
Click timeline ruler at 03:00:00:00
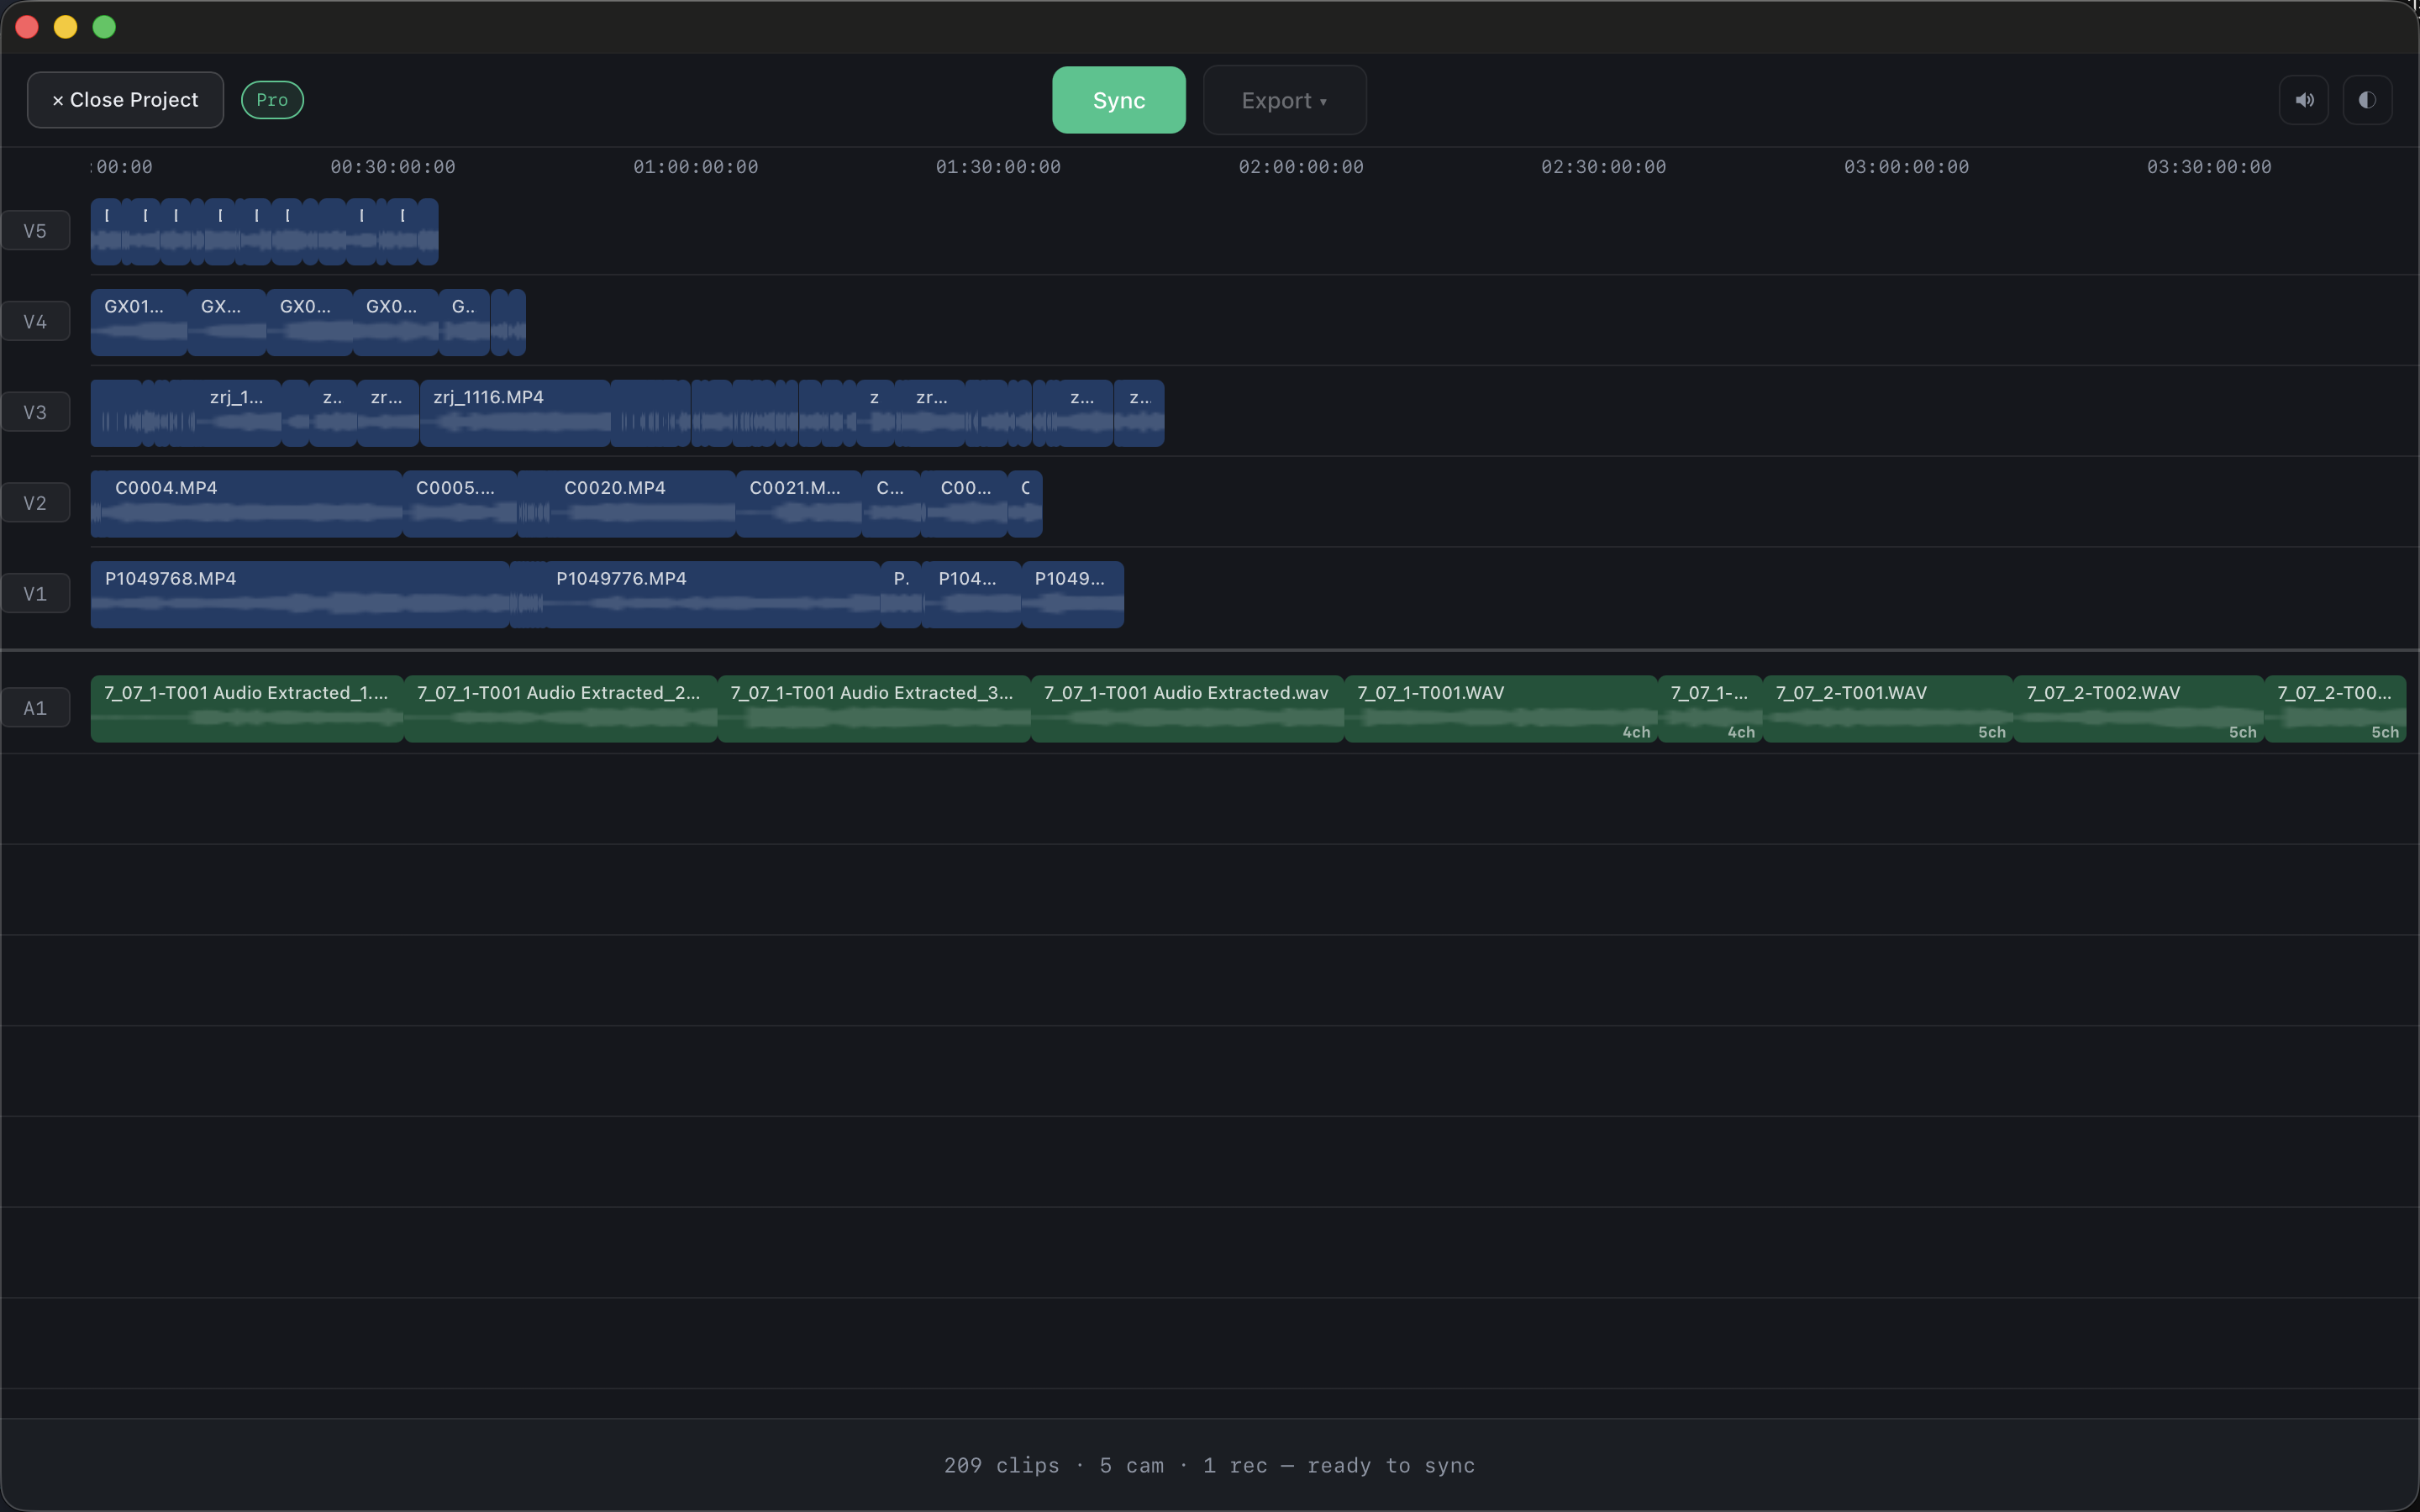[x=1907, y=167]
